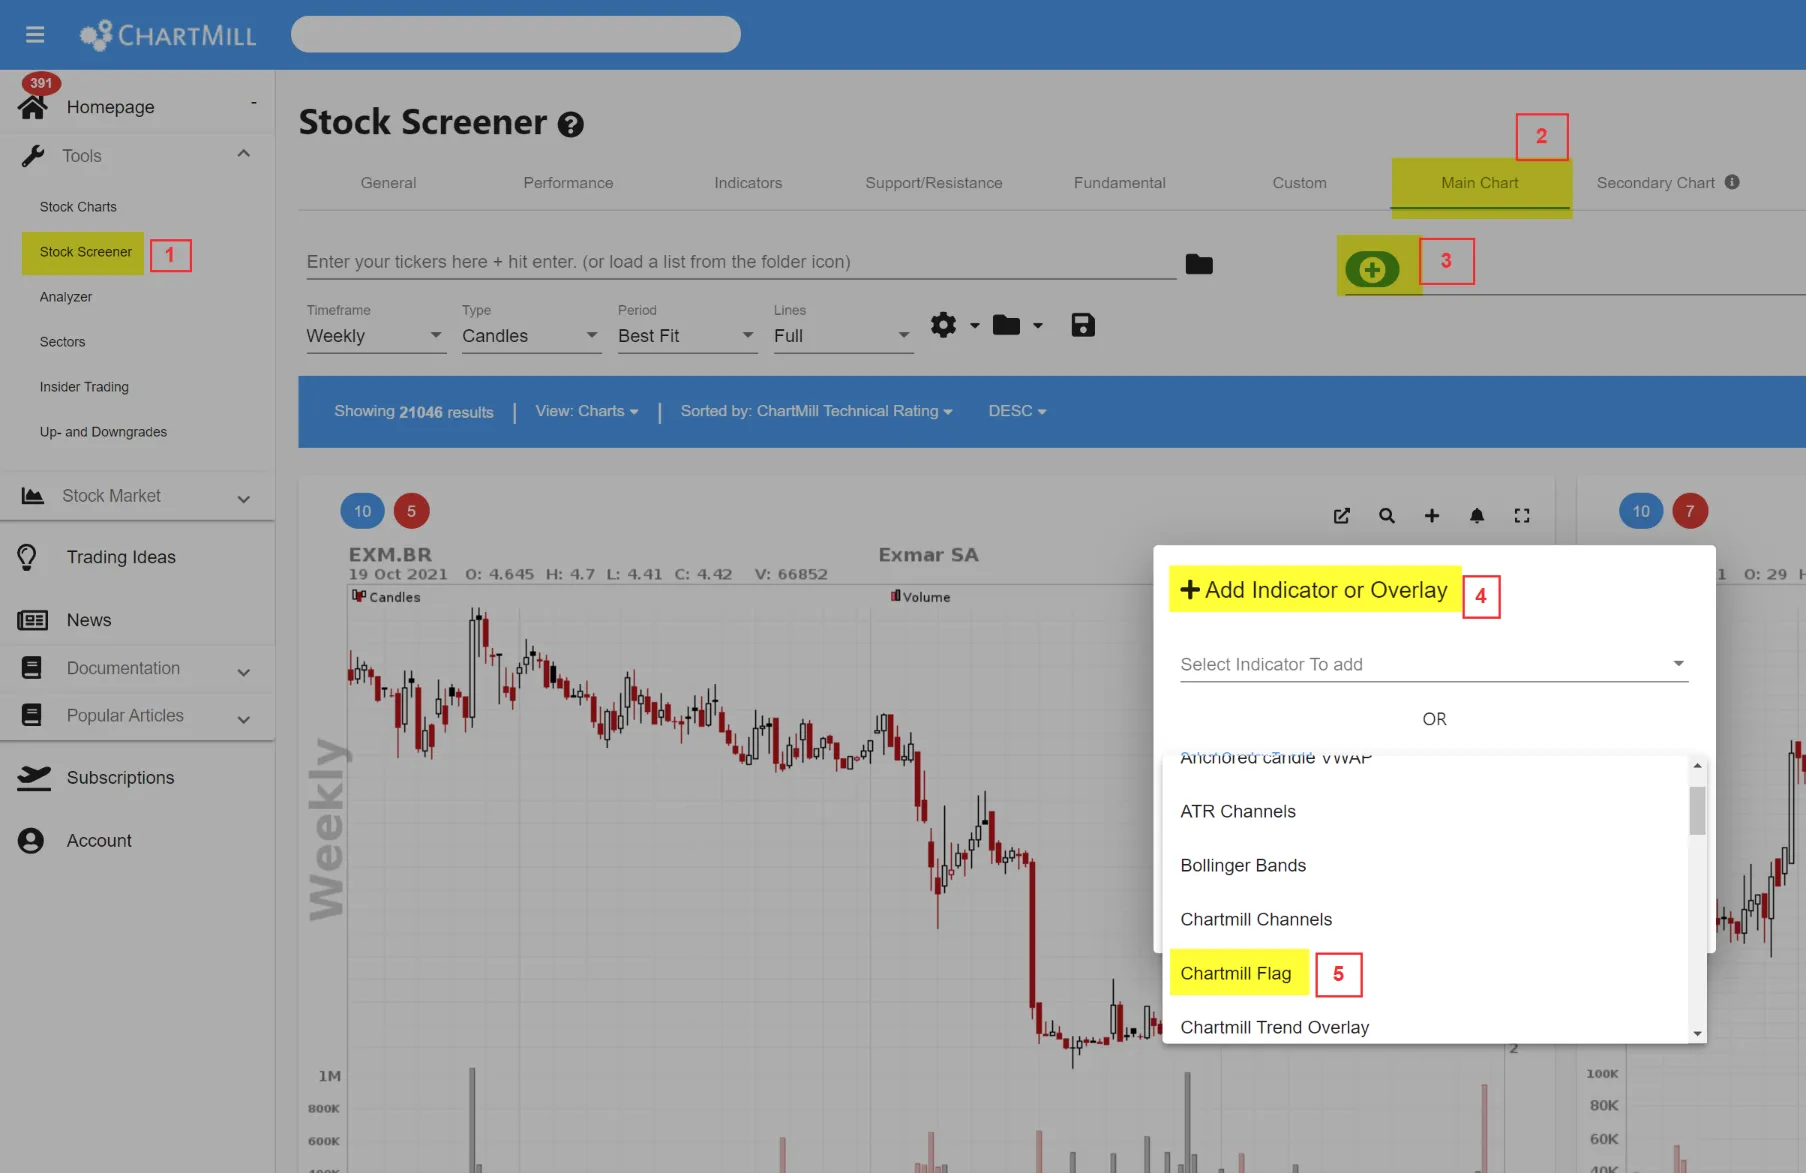Click blue rating badge 10 on EXM.BR
The width and height of the screenshot is (1806, 1173).
click(362, 511)
